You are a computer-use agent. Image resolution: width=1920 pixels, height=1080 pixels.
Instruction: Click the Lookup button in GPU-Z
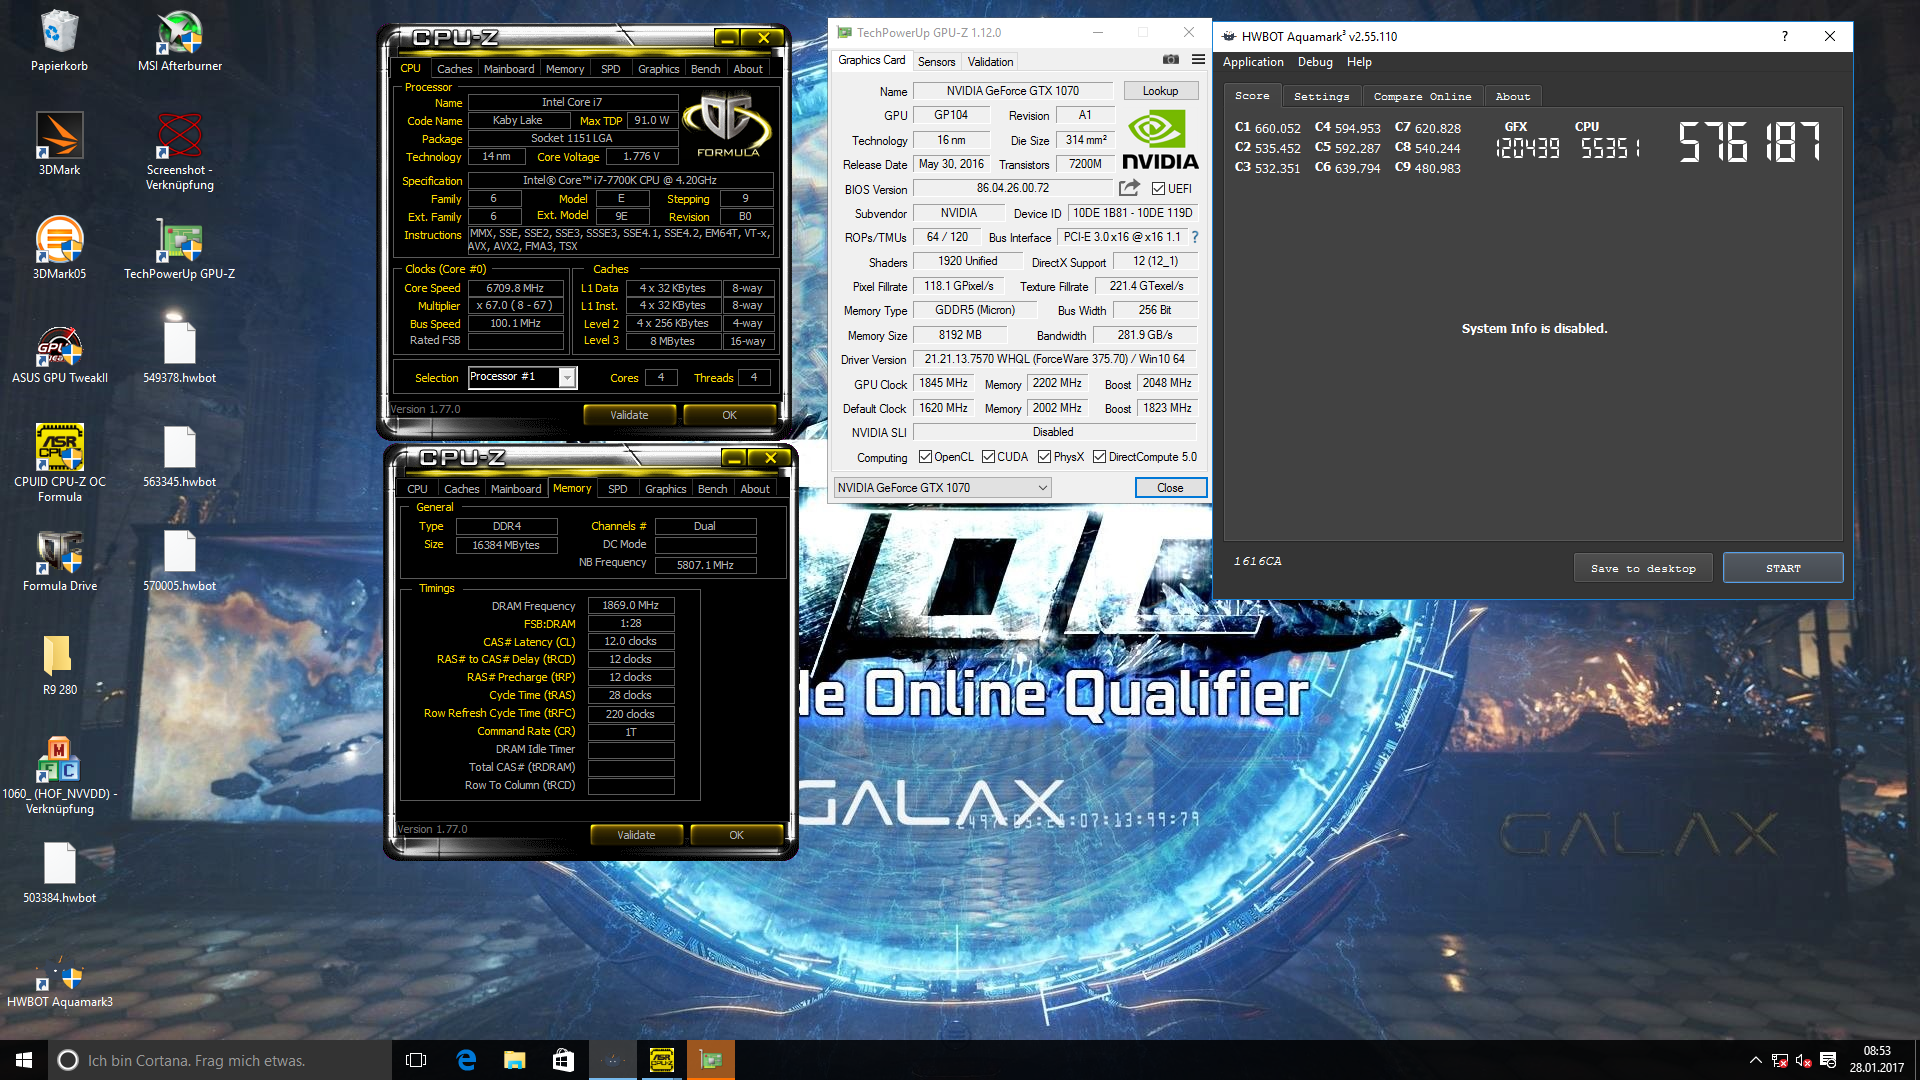tap(1160, 91)
